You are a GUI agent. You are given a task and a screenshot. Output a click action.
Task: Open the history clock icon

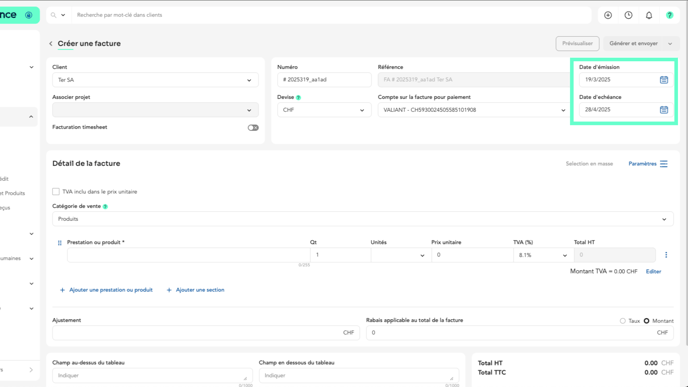click(628, 15)
